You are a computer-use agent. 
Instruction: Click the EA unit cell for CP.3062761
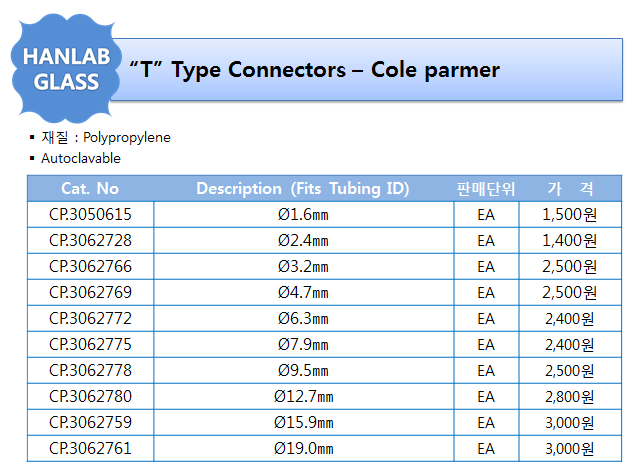click(x=486, y=448)
